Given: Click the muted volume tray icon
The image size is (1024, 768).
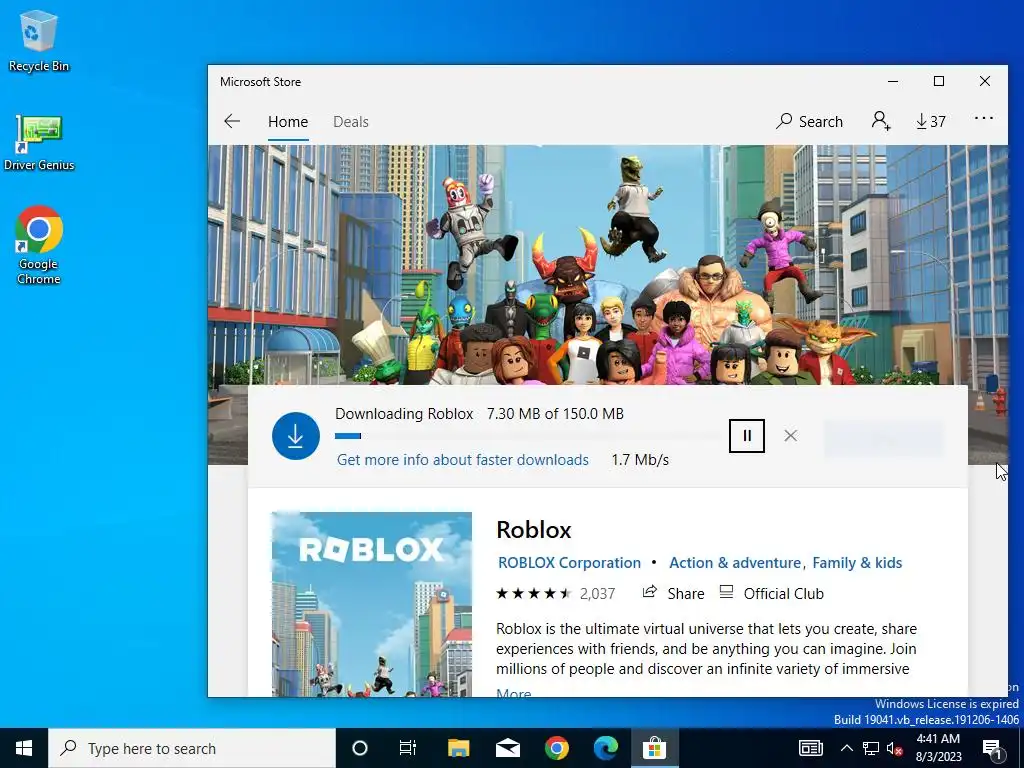Looking at the screenshot, I should (x=895, y=748).
